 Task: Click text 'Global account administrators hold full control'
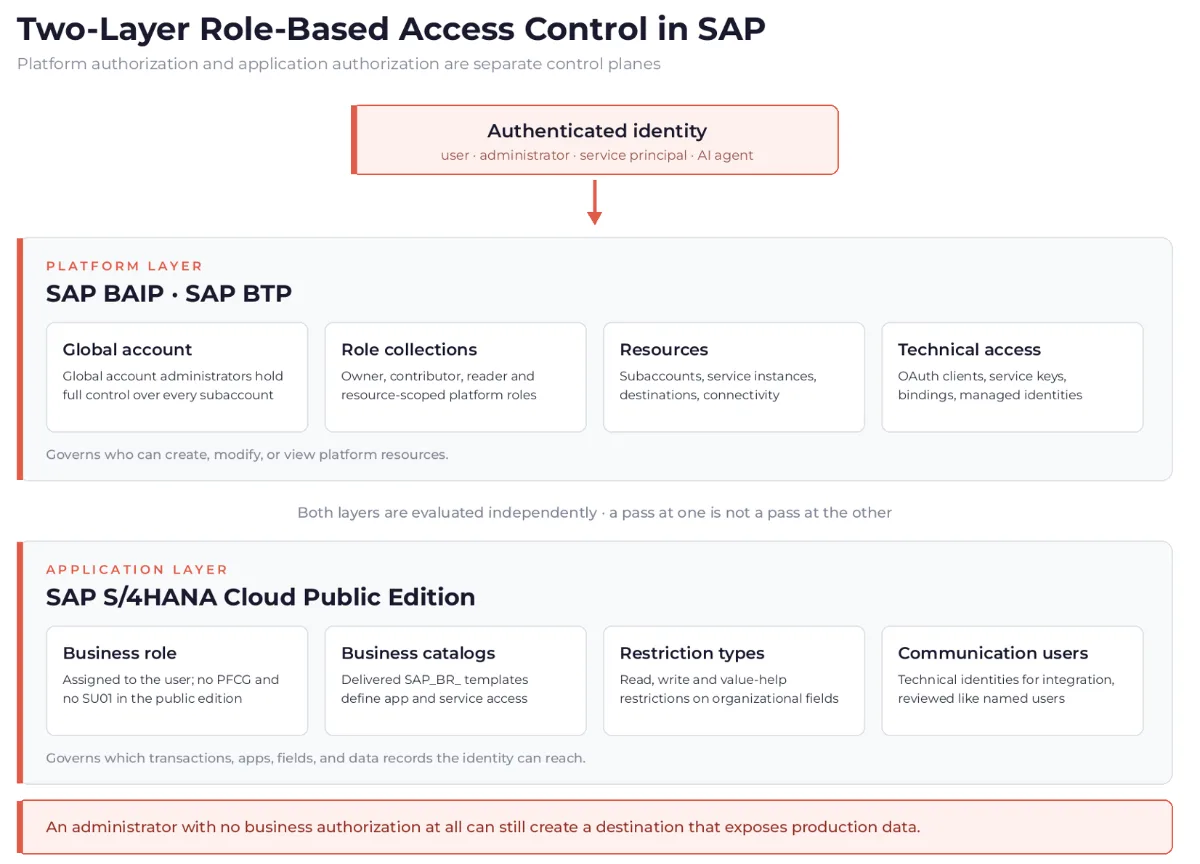(173, 386)
